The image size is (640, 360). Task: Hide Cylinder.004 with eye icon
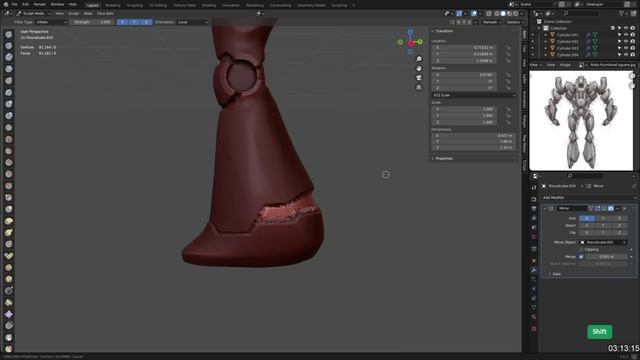tap(626, 55)
